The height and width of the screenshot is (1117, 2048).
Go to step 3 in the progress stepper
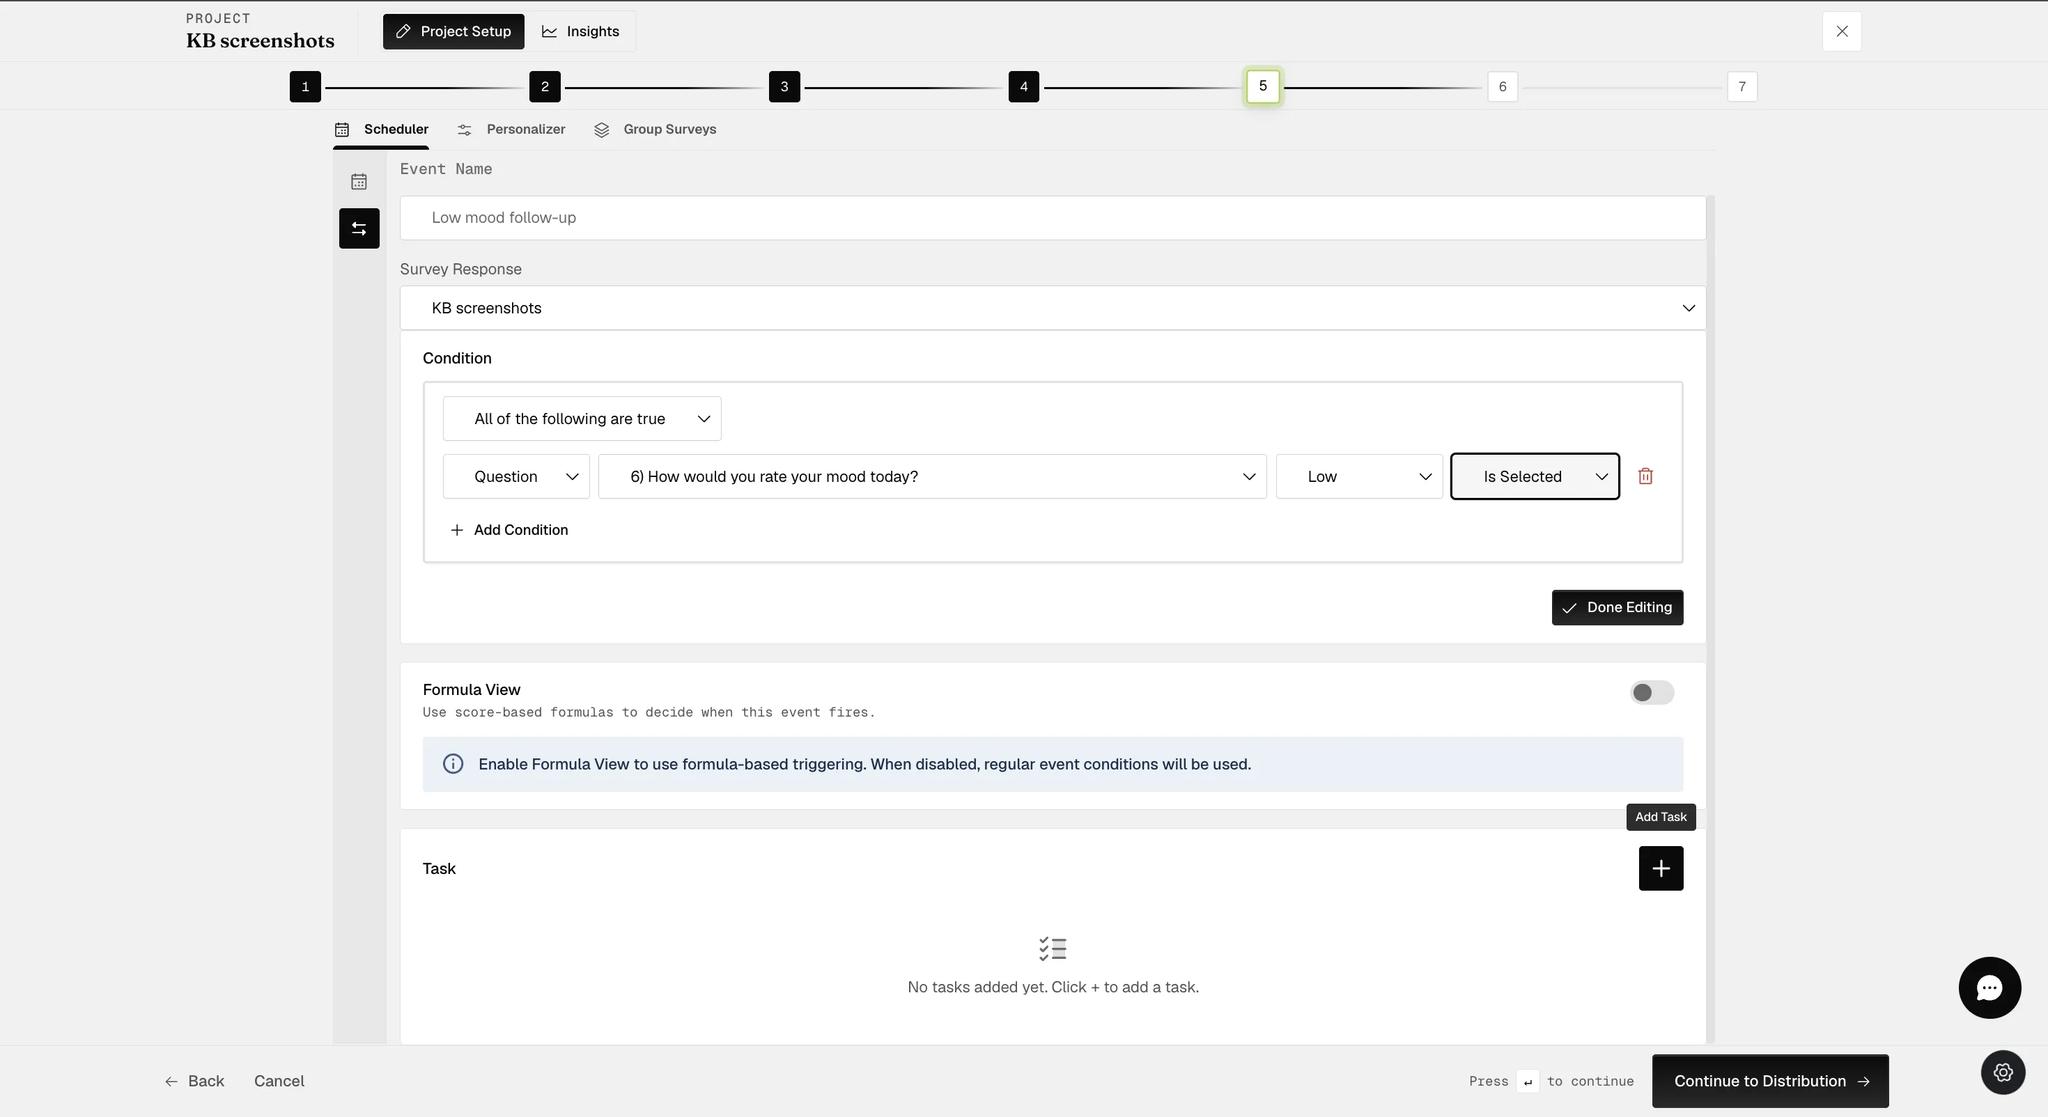pos(784,87)
